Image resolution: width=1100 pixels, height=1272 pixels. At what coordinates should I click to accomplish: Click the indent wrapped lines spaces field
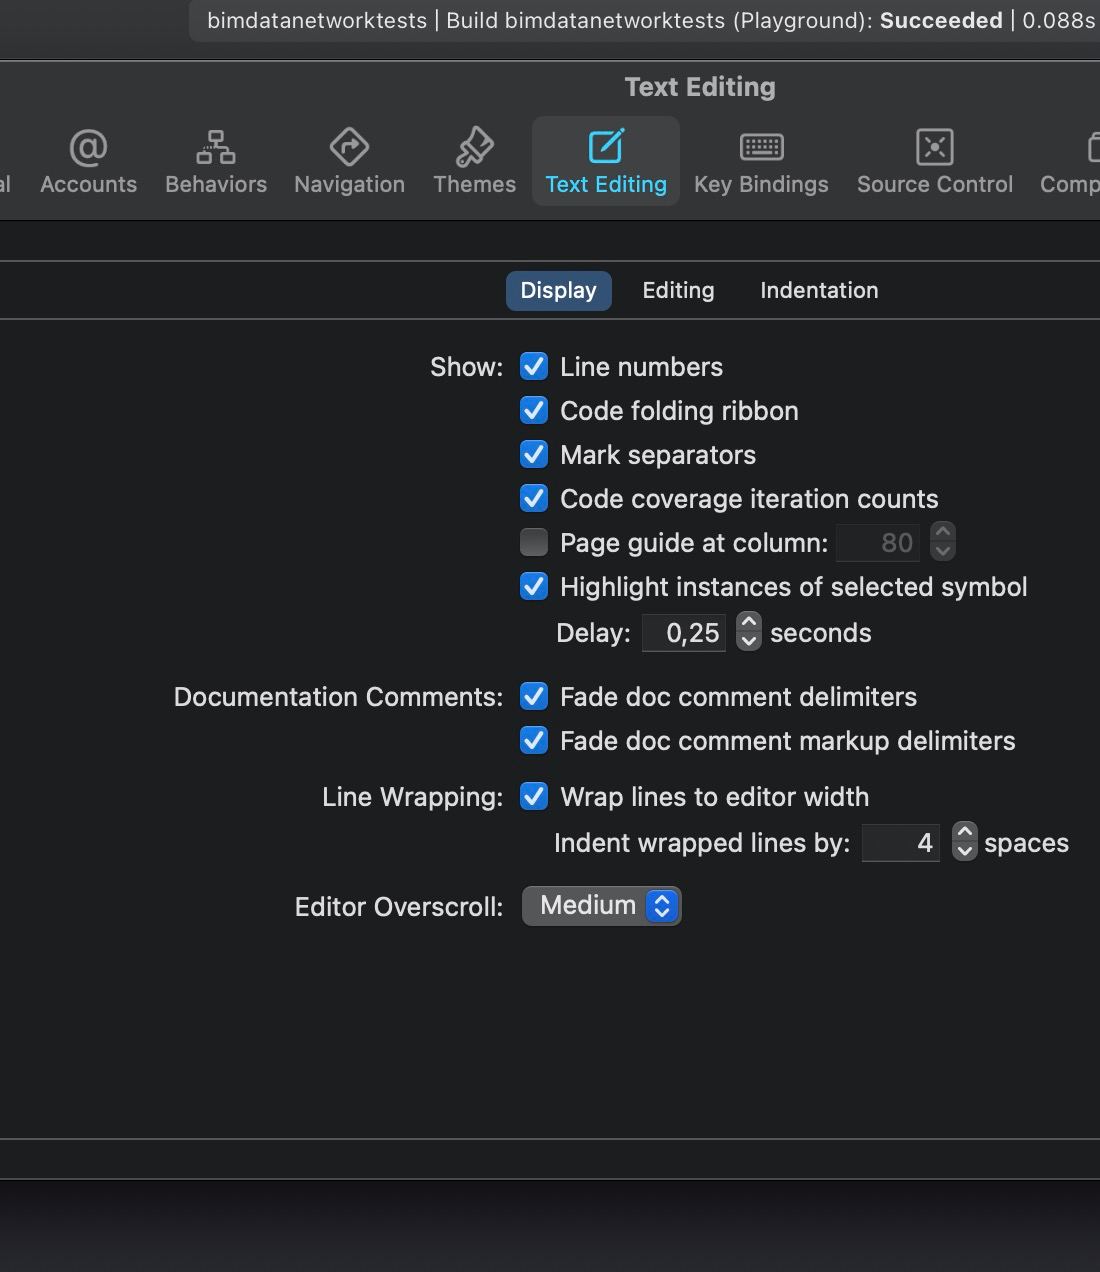pos(901,843)
